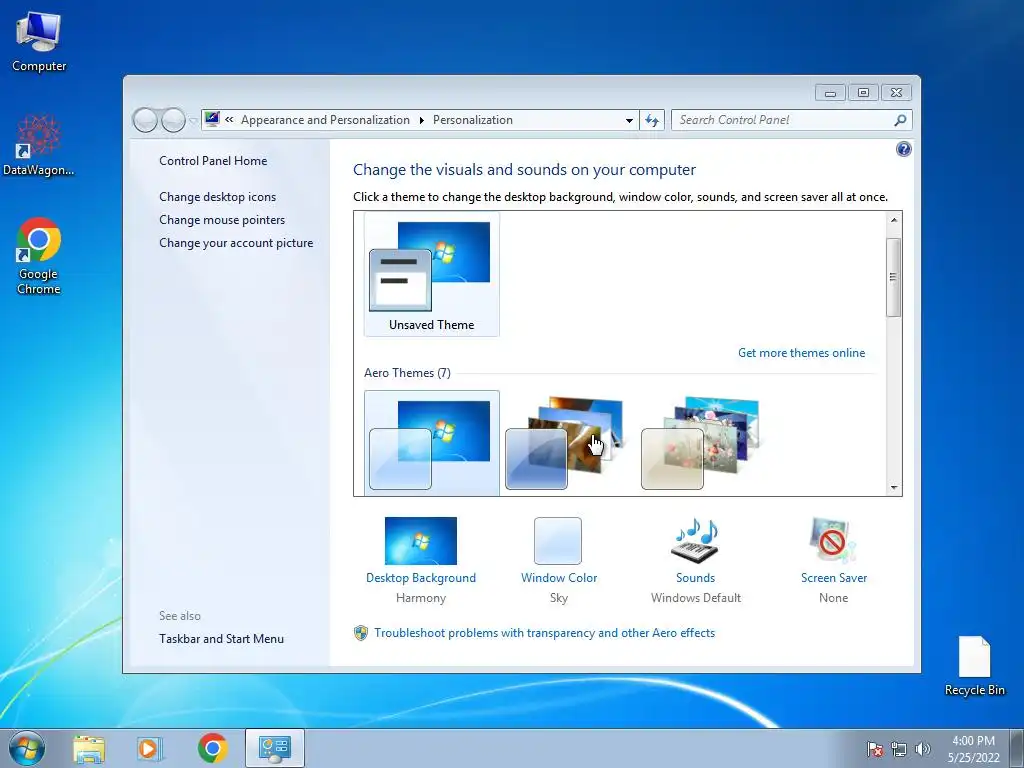Screen dimensions: 1024x768
Task: Expand the arrow after Appearance and Personalization
Action: (421, 120)
